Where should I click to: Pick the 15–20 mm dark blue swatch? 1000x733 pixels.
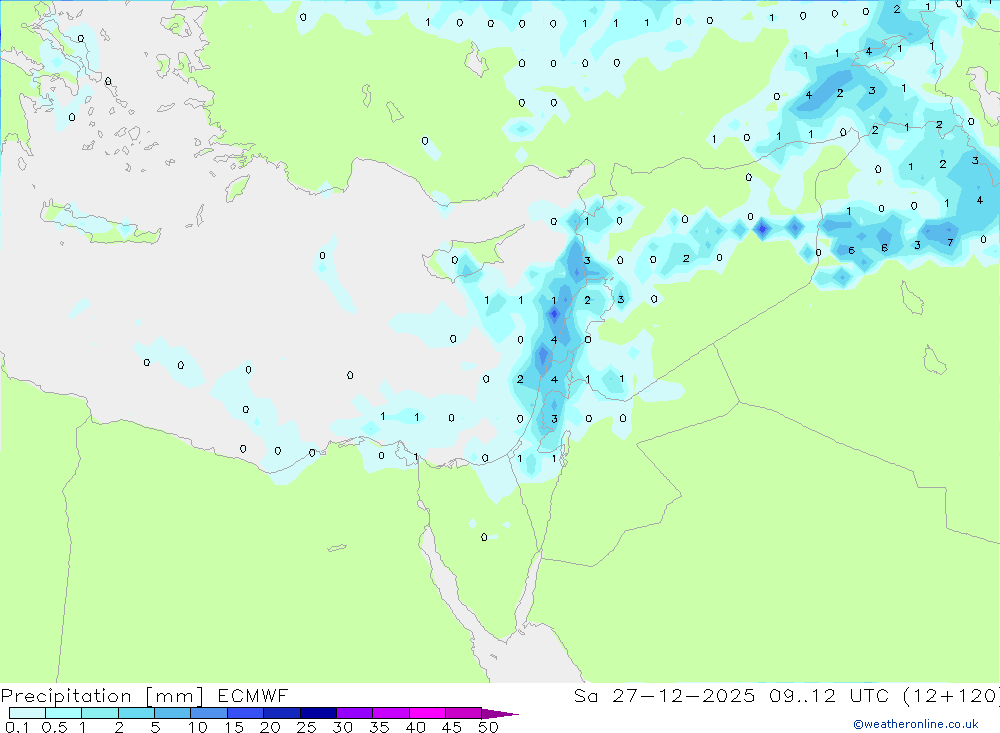pos(245,713)
